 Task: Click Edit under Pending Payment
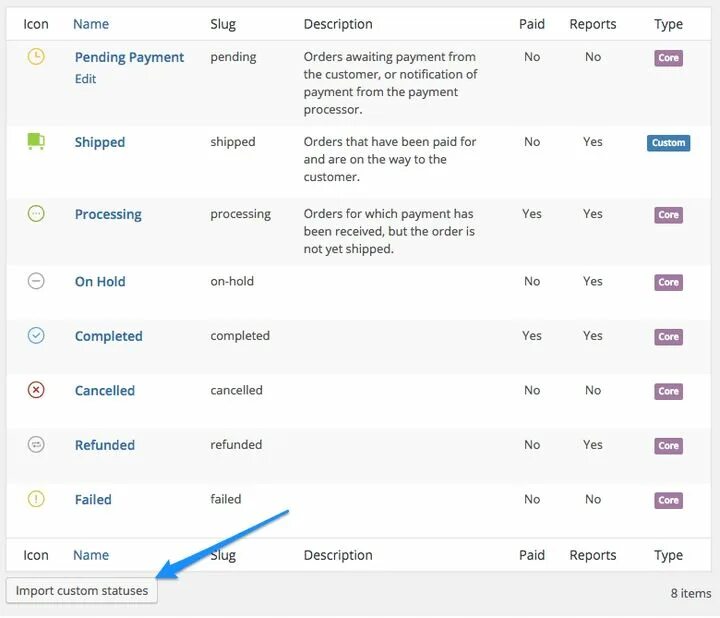[85, 79]
